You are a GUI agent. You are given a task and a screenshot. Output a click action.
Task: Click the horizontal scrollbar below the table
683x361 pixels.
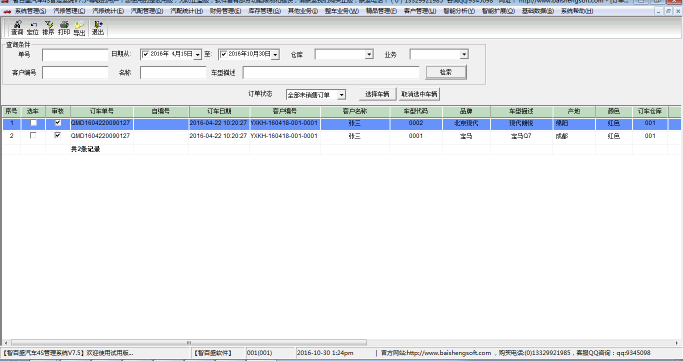[189, 343]
